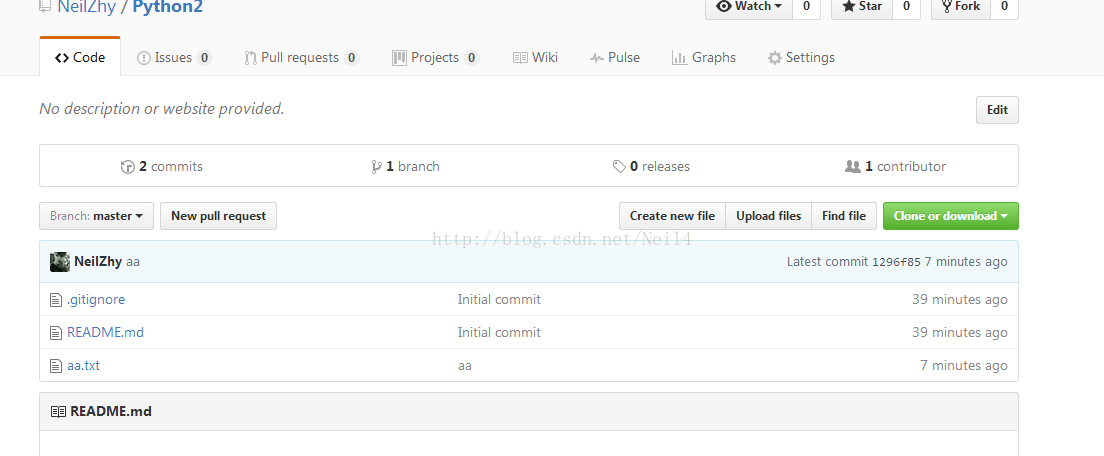Click Upload files button

(x=769, y=216)
